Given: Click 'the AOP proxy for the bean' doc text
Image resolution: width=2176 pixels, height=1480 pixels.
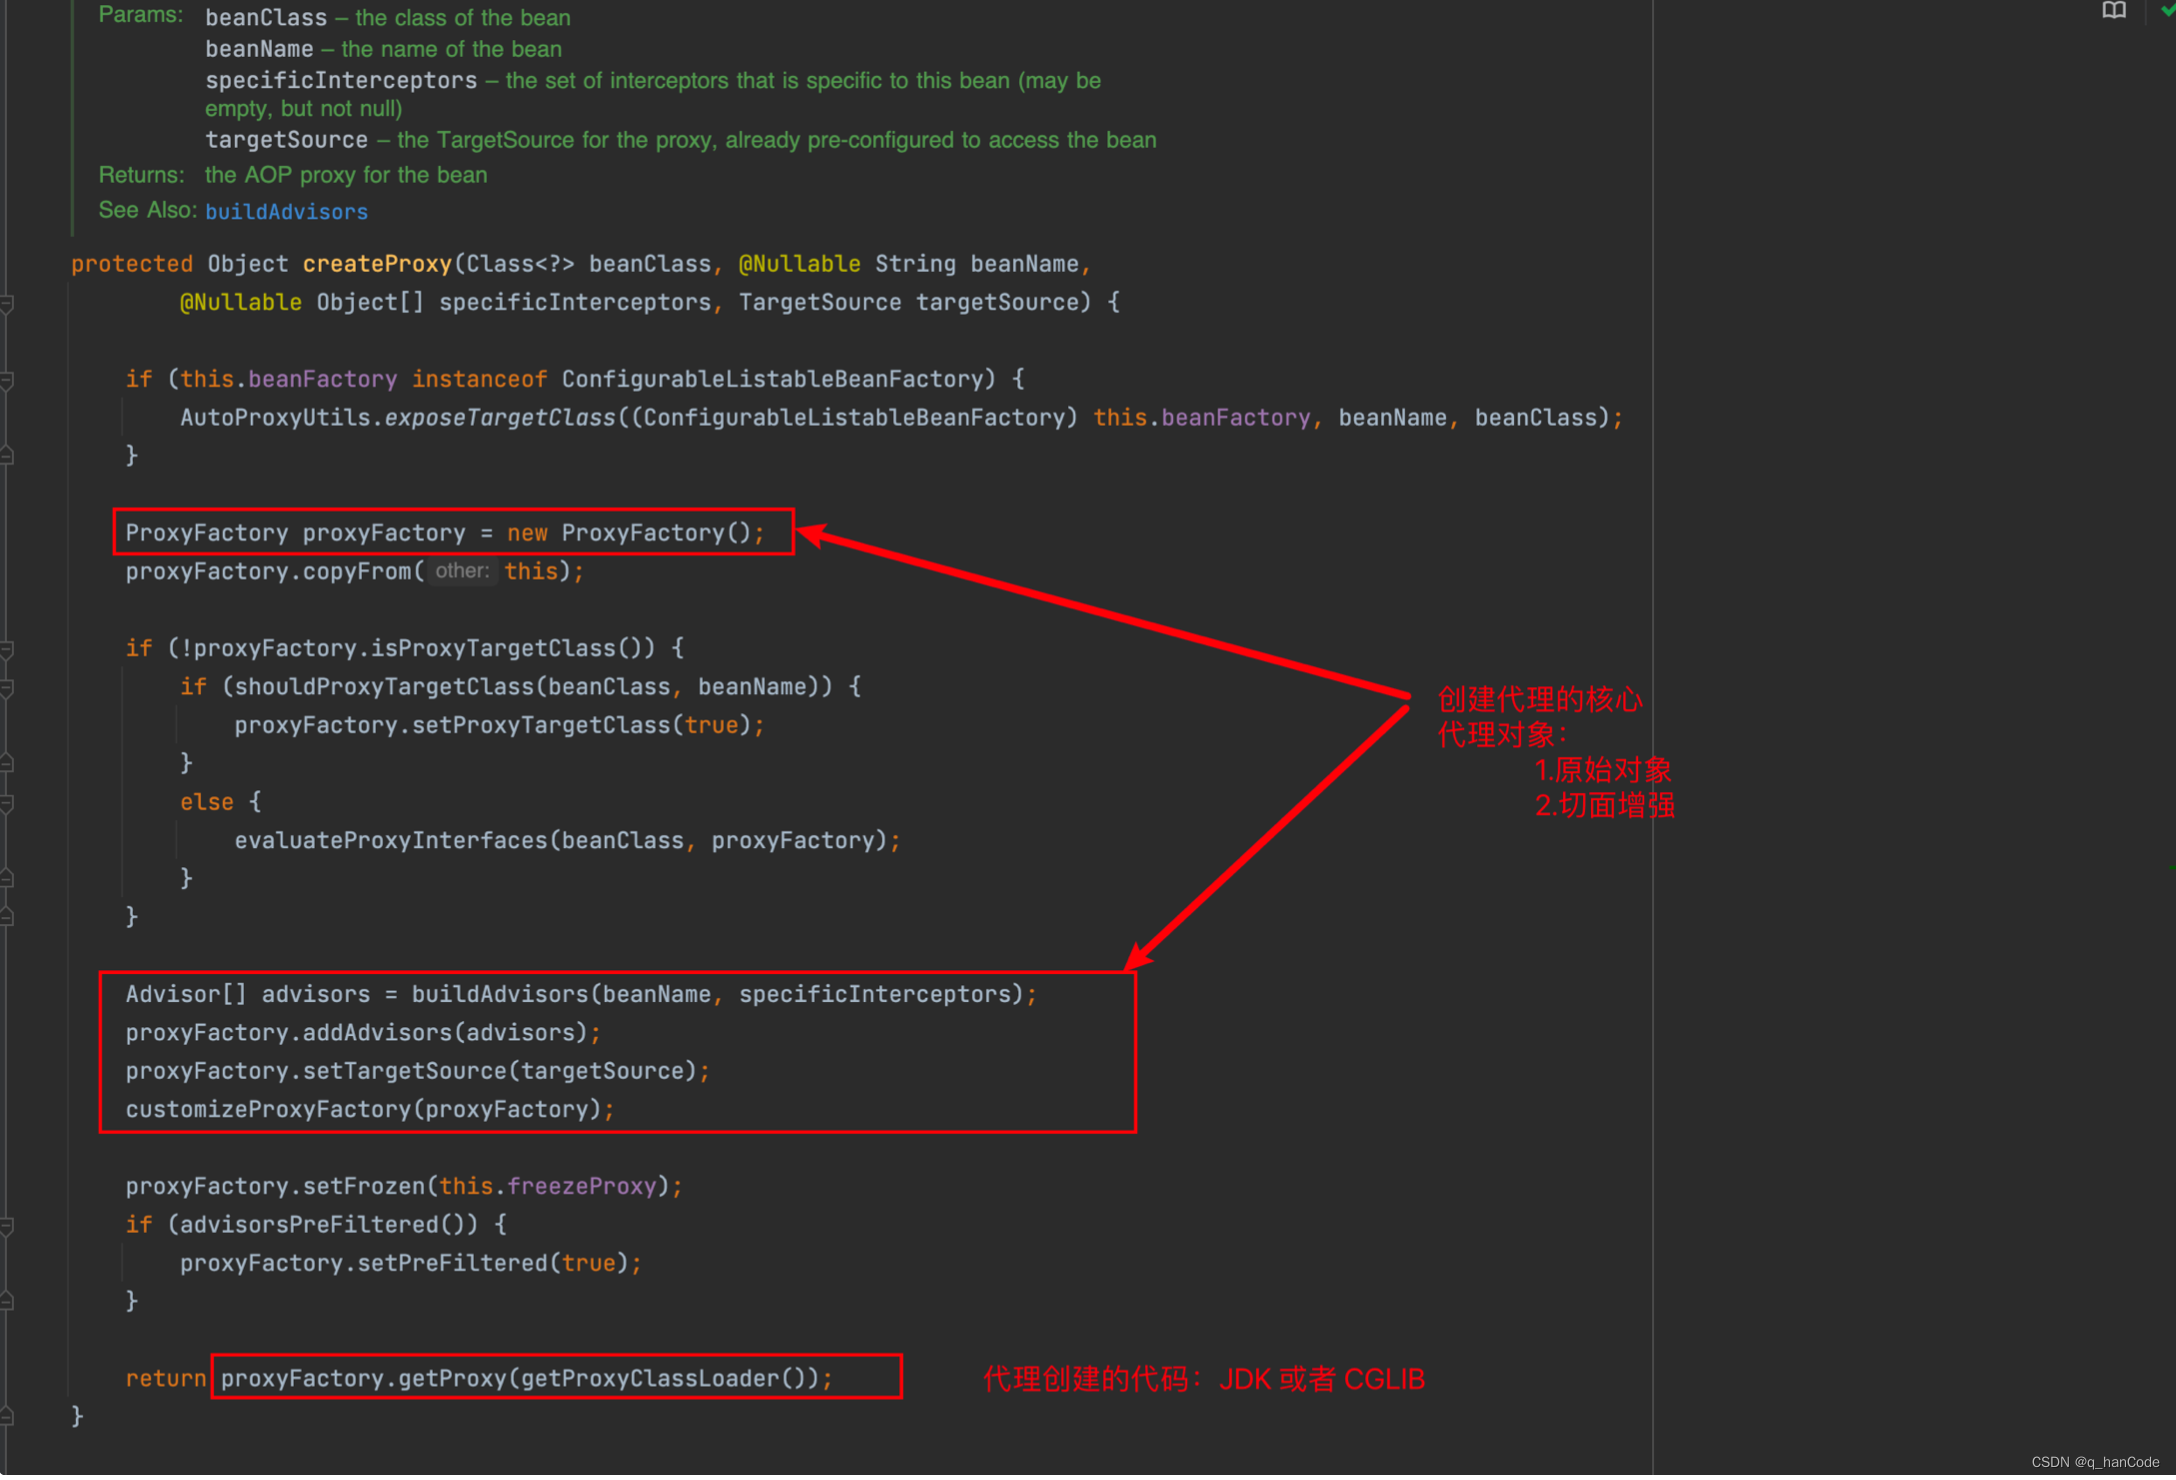Looking at the screenshot, I should pos(346,175).
